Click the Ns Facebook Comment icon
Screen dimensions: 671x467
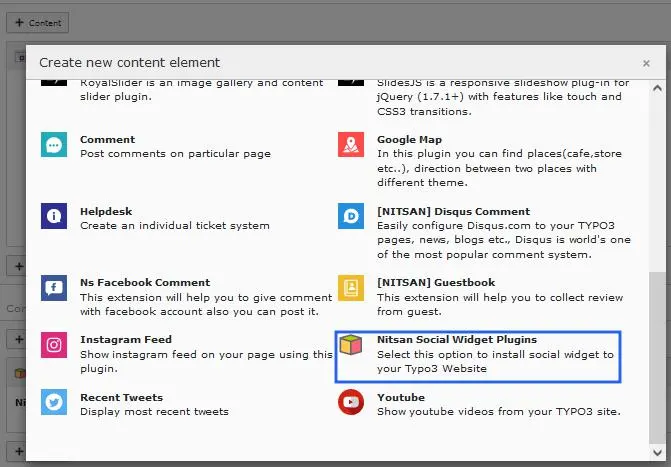[x=54, y=288]
